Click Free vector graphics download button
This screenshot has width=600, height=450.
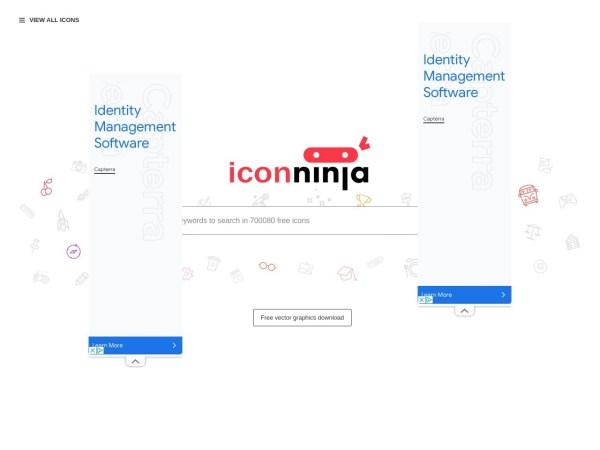click(302, 318)
